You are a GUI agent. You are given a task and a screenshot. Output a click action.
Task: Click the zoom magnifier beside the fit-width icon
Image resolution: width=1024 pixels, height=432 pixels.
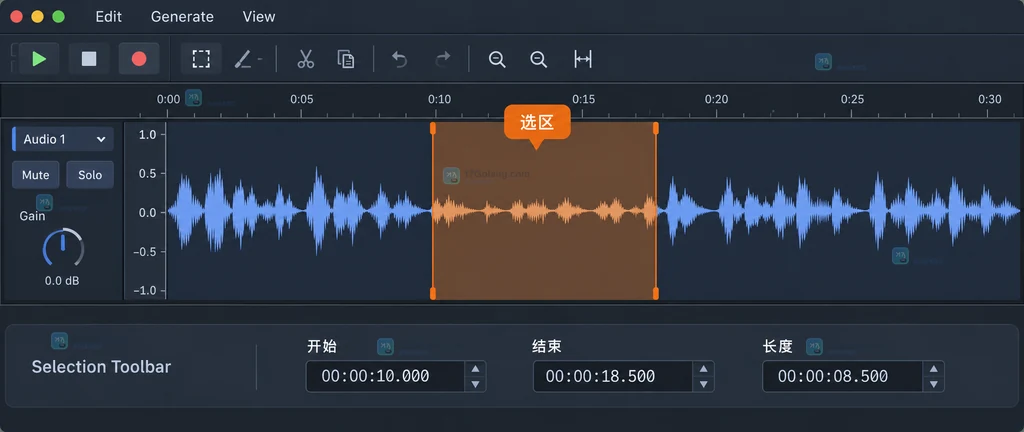point(538,59)
